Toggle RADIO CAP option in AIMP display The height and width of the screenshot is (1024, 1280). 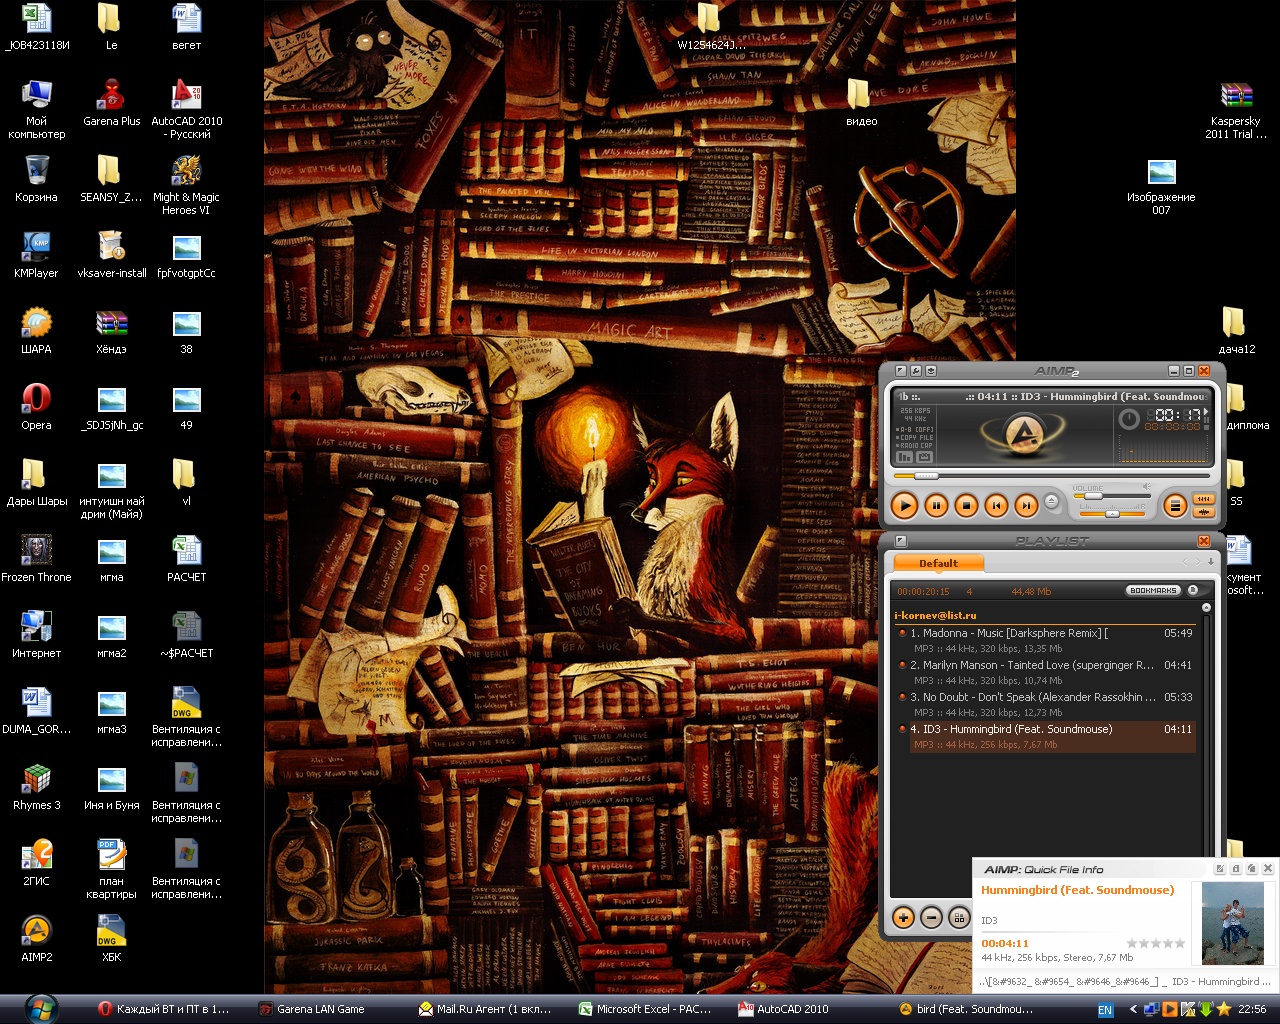coord(916,445)
